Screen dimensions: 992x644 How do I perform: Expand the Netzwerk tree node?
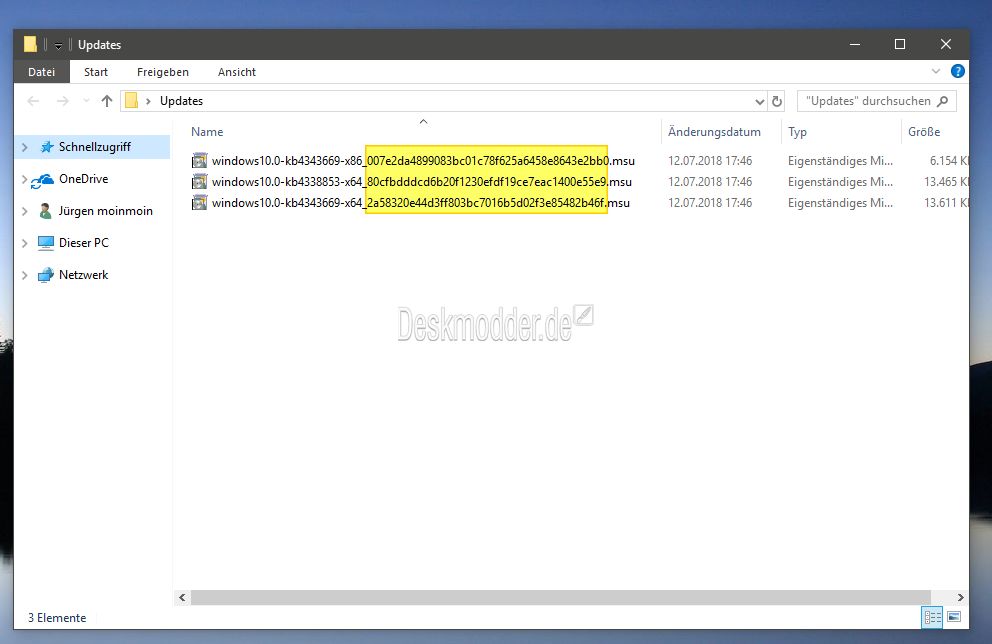[25, 275]
